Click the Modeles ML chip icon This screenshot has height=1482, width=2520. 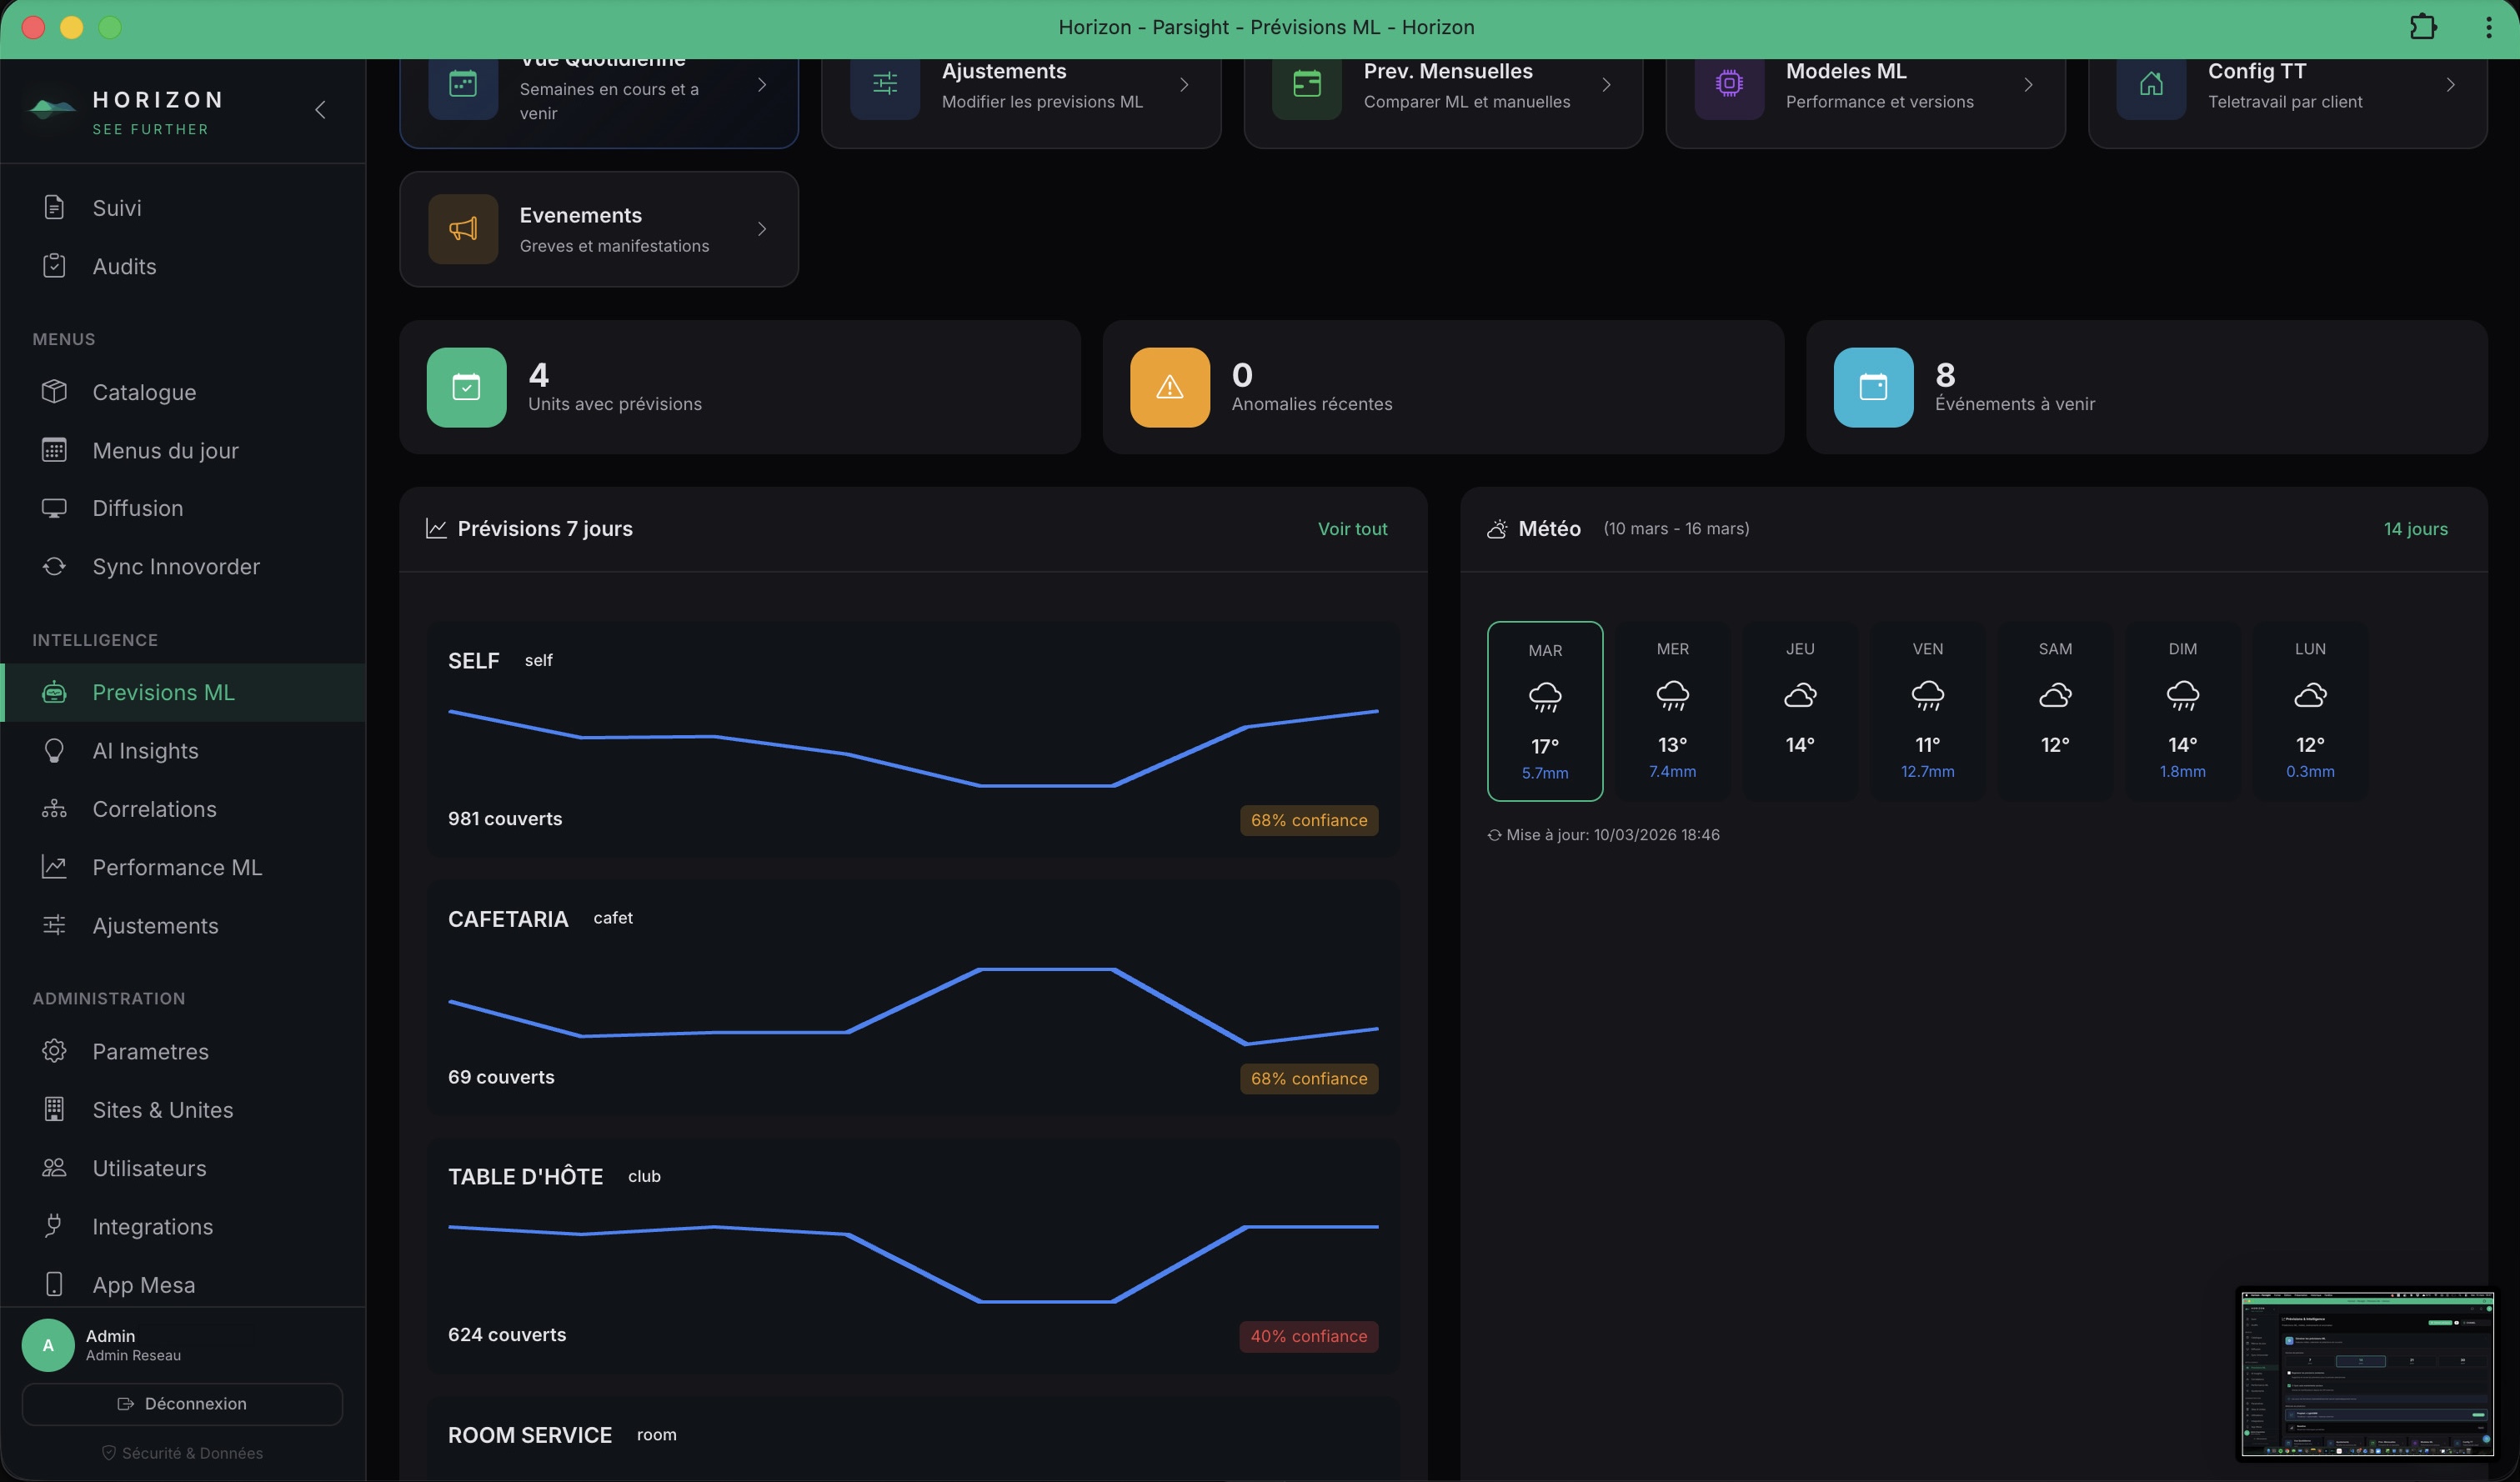click(x=1729, y=85)
